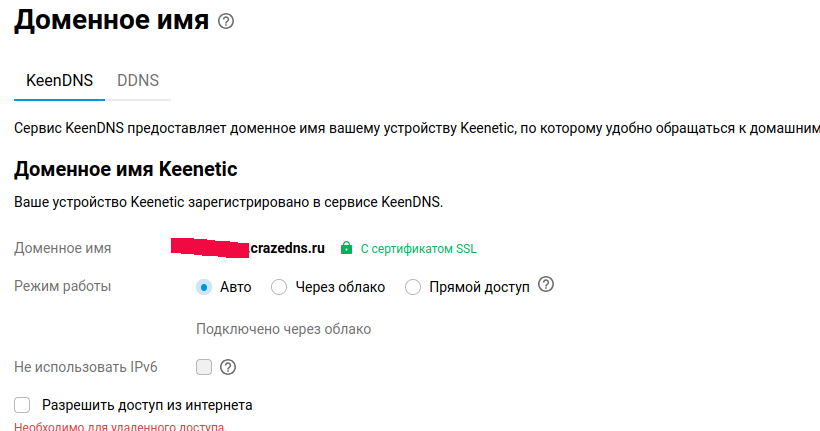Select the Прямой доступ radio button
The image size is (820, 431).
click(x=413, y=287)
